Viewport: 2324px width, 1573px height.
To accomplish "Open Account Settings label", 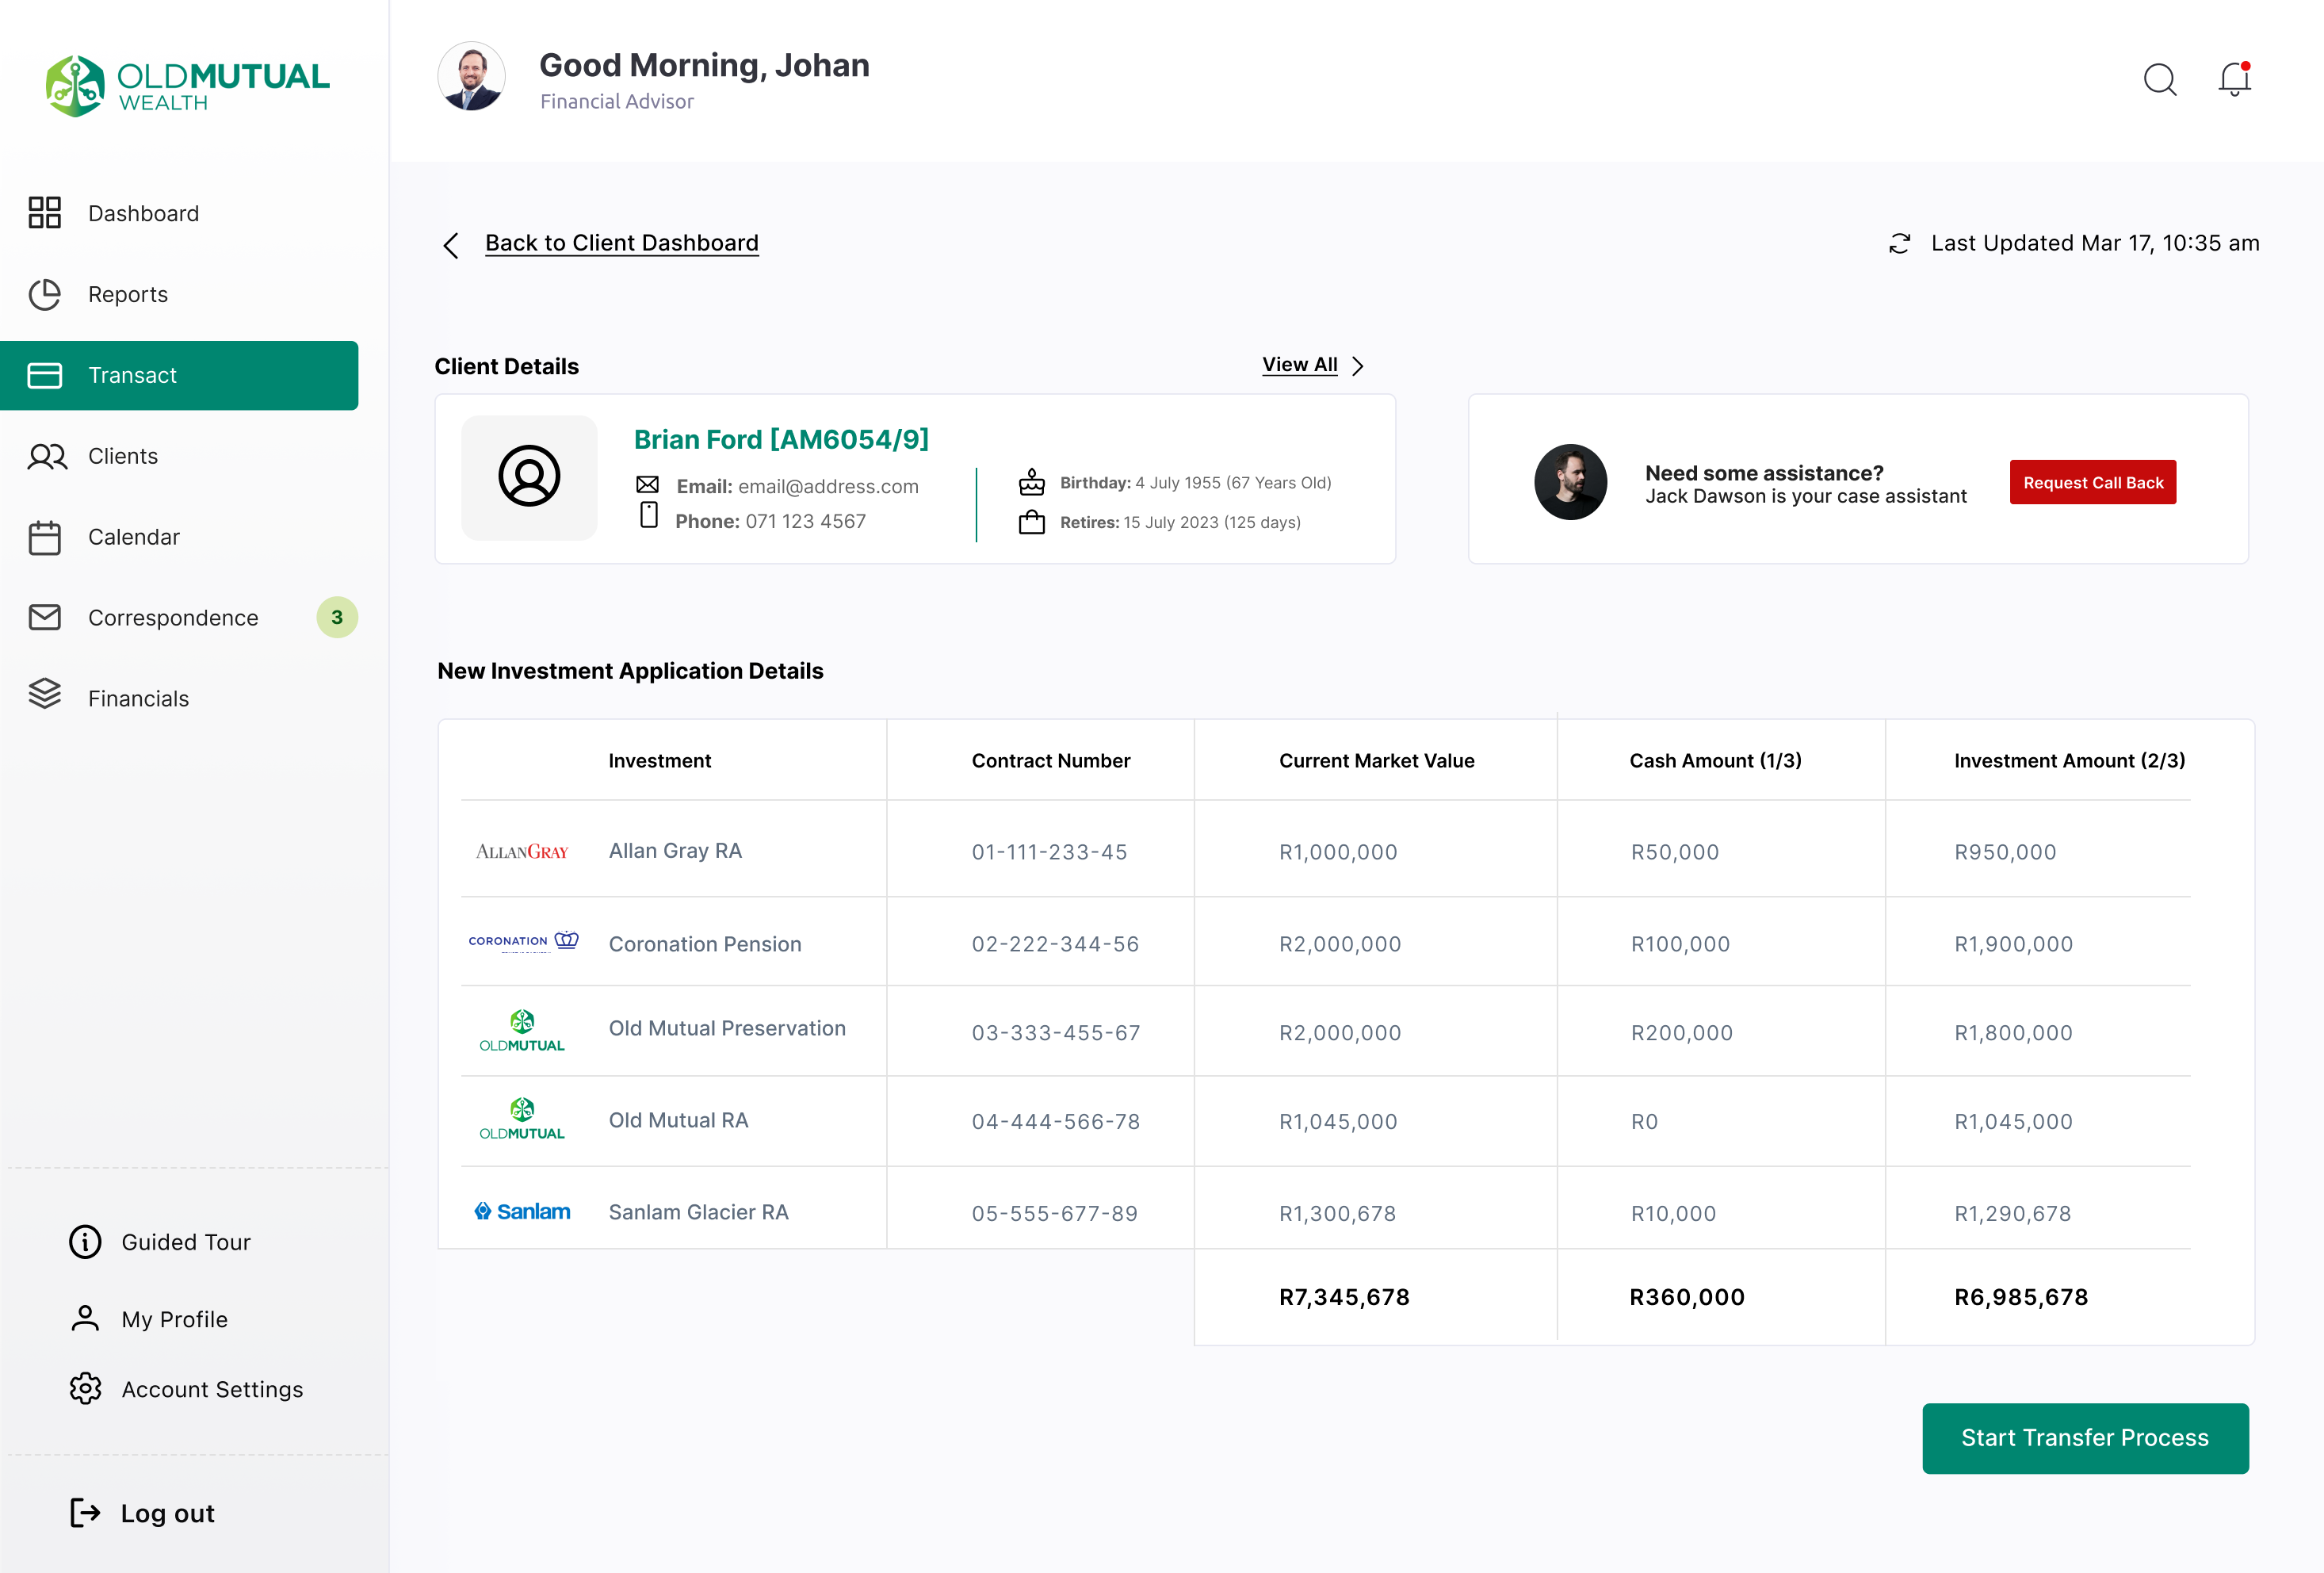I will click(x=212, y=1389).
